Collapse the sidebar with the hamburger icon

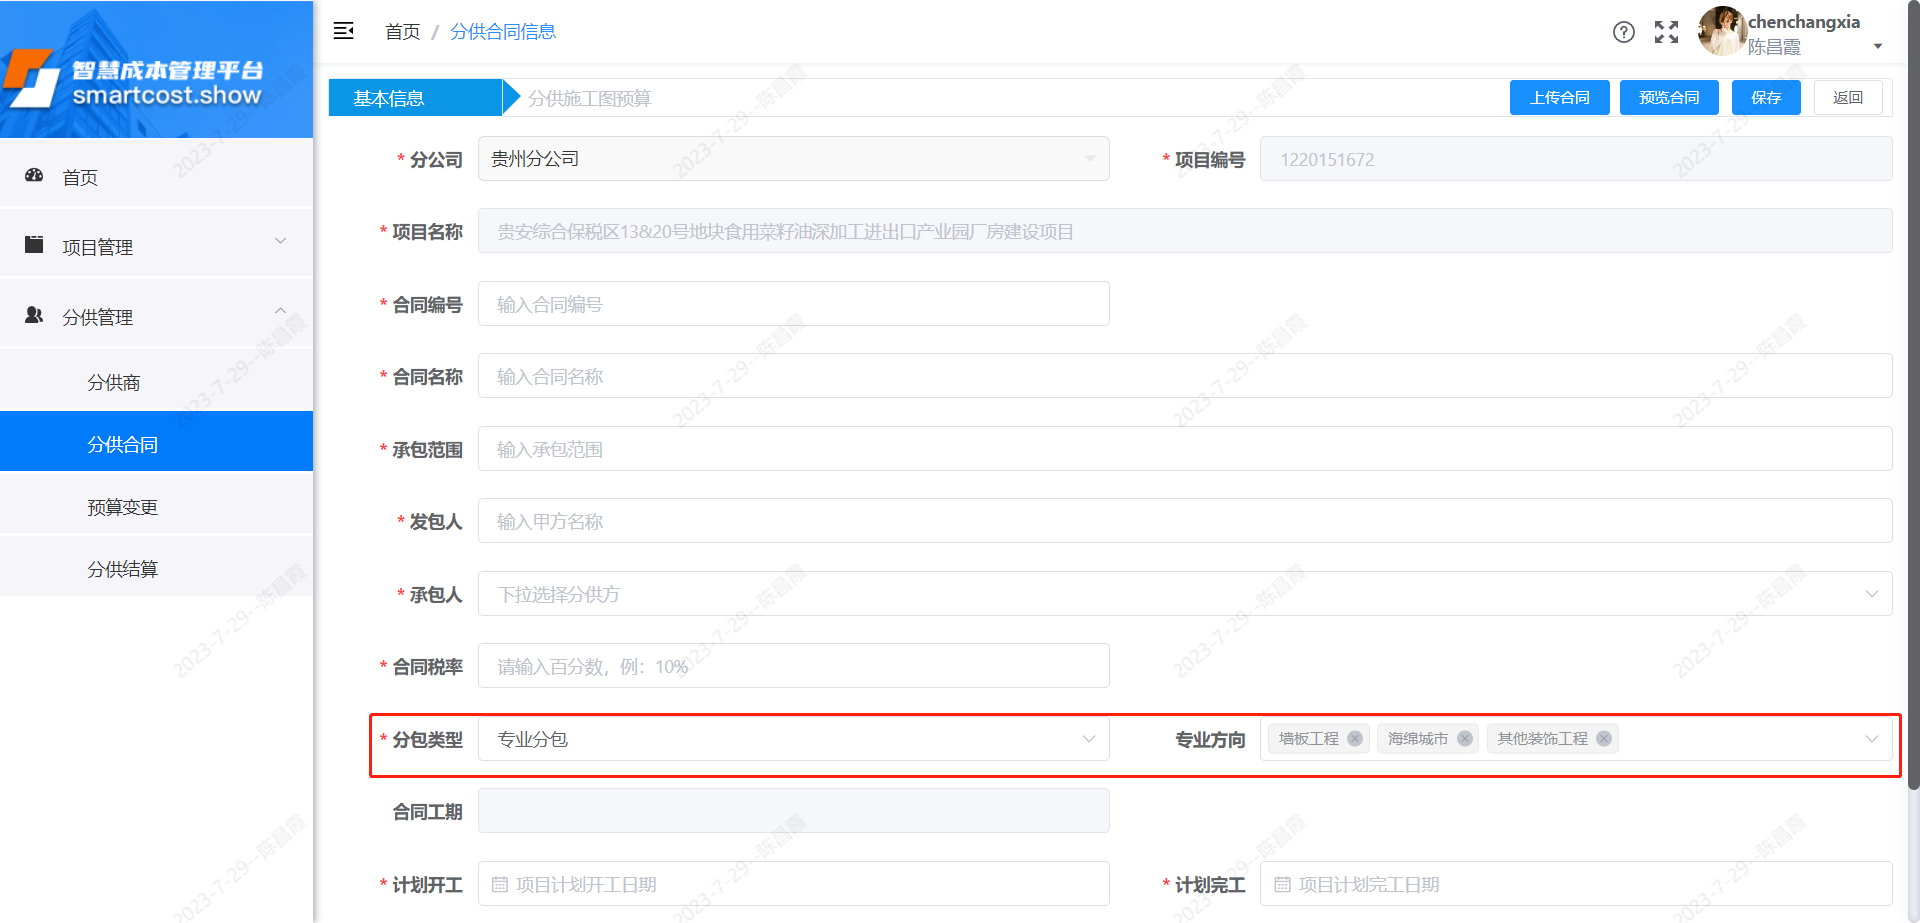tap(343, 31)
